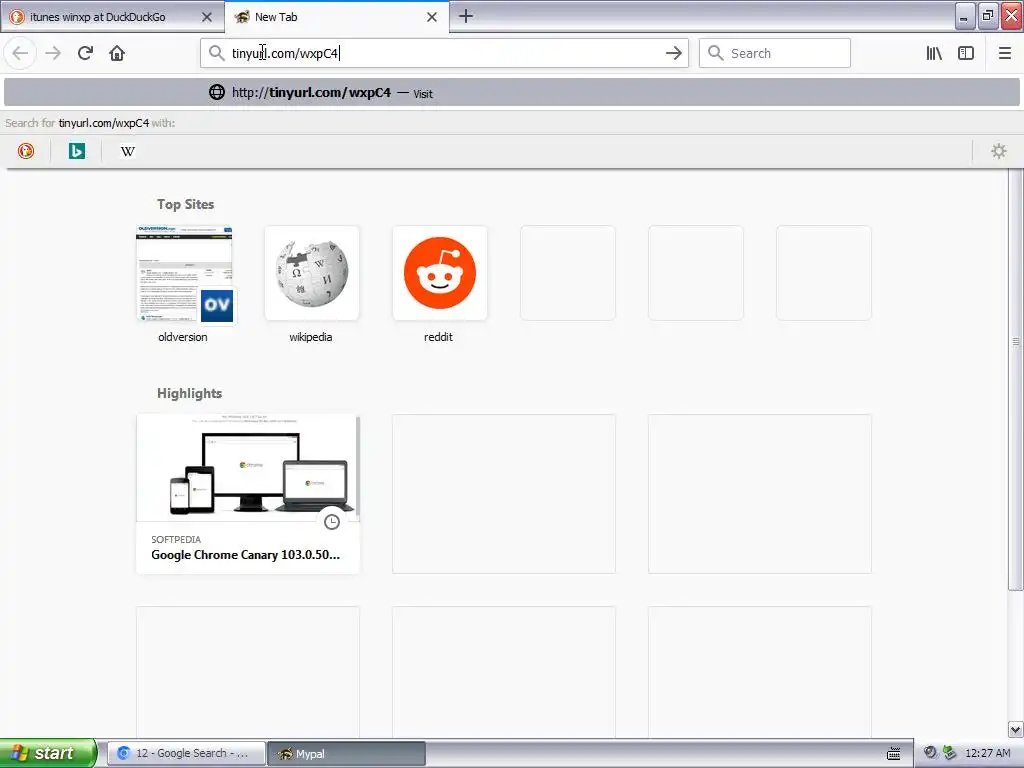Search with the Wikipedia one-off icon

(x=127, y=151)
